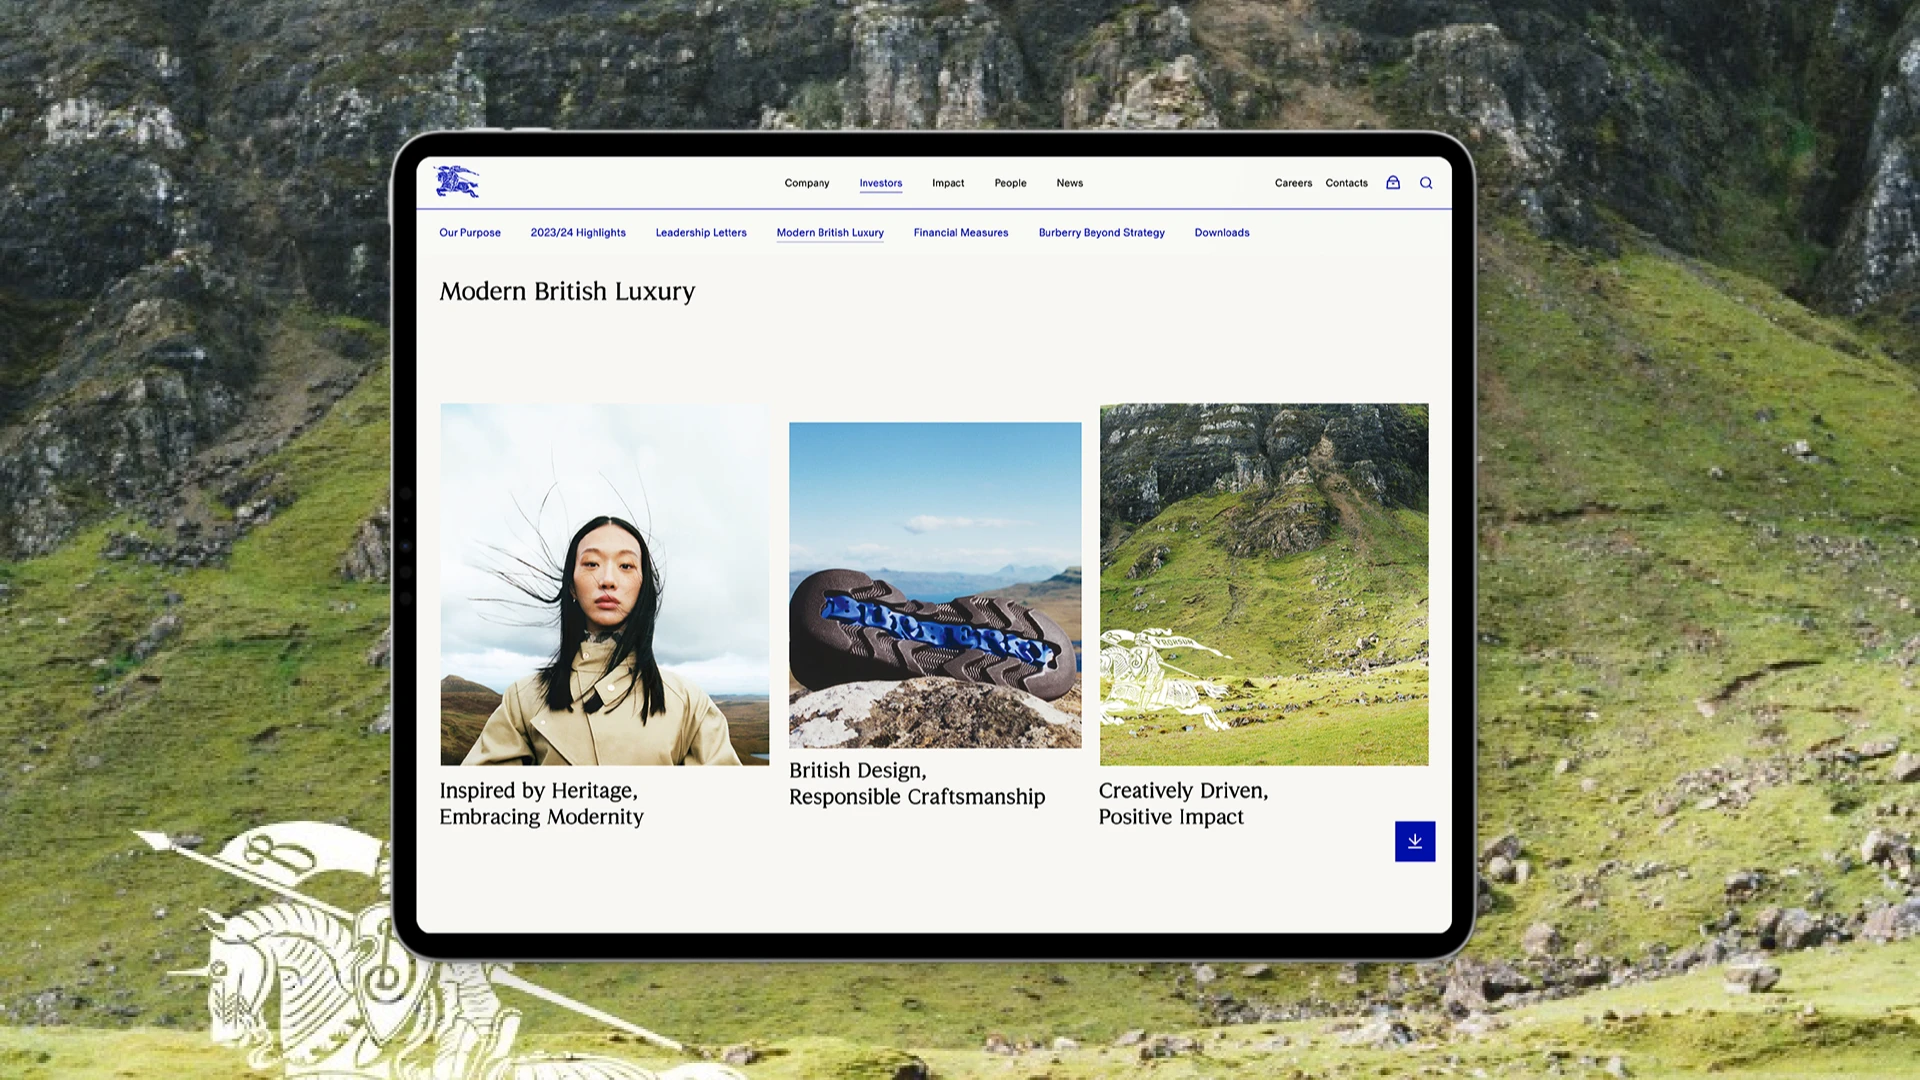Open the shopping bag icon
The width and height of the screenshot is (1920, 1080).
(x=1393, y=182)
